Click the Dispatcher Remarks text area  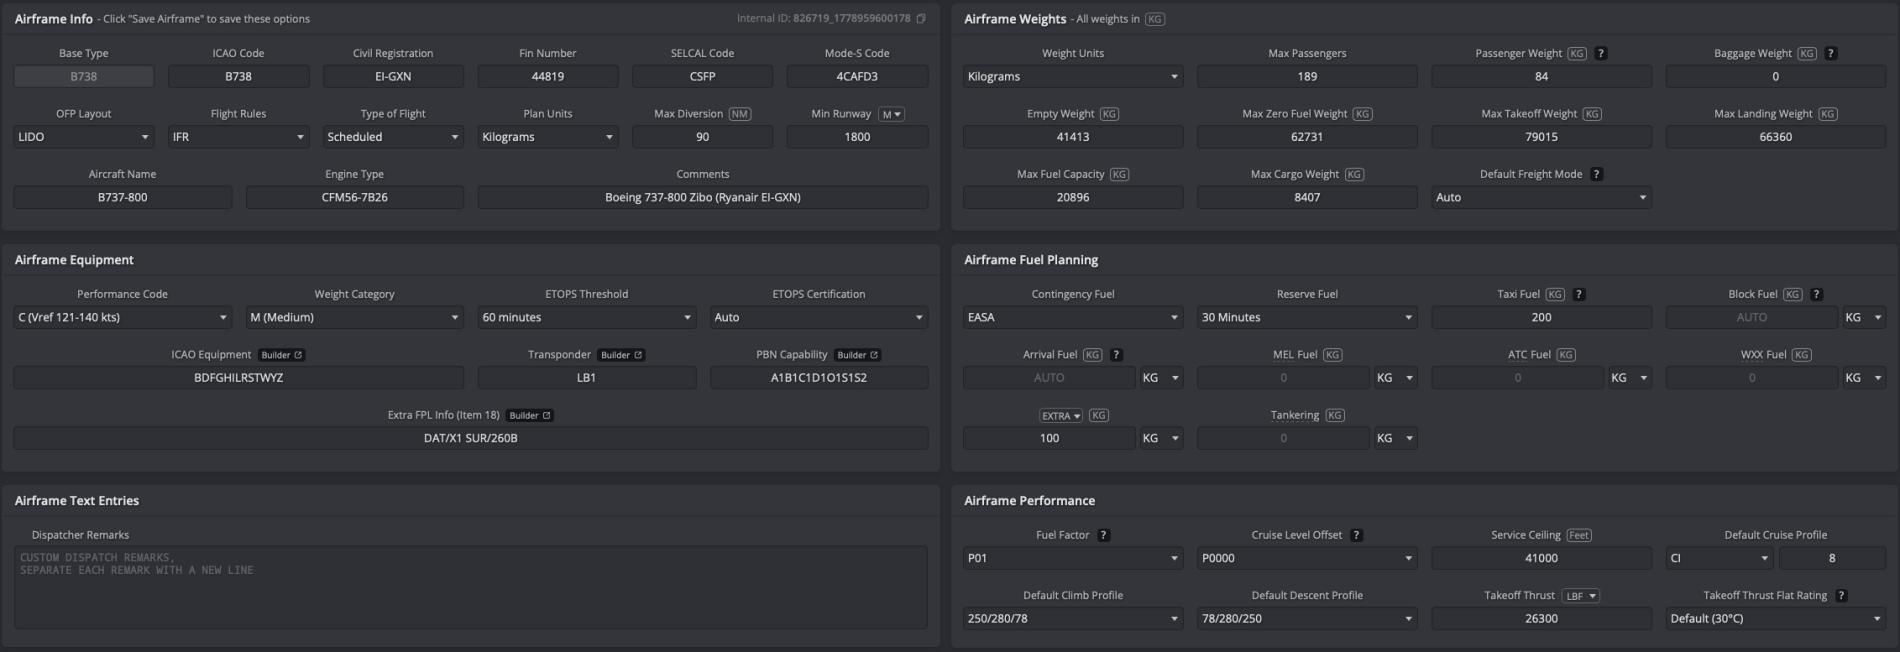click(x=471, y=587)
